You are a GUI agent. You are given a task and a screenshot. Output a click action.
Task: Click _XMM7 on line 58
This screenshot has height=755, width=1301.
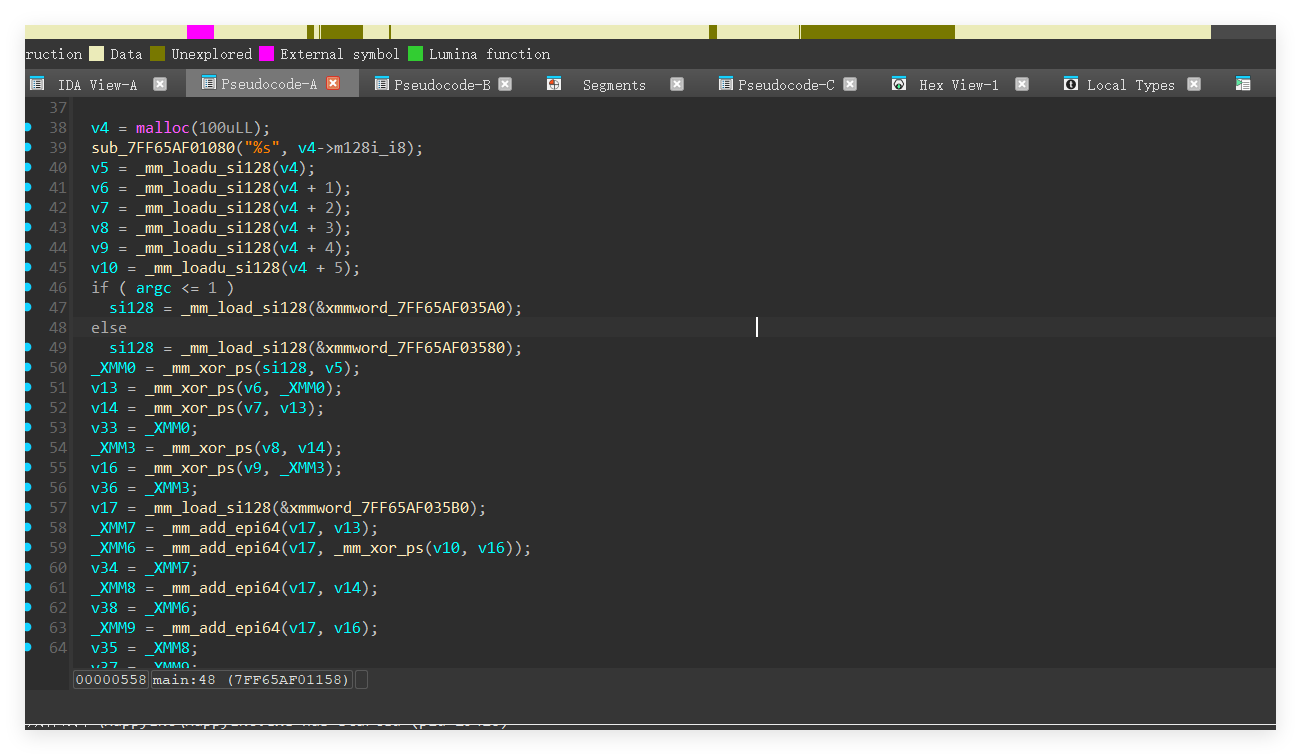[113, 528]
